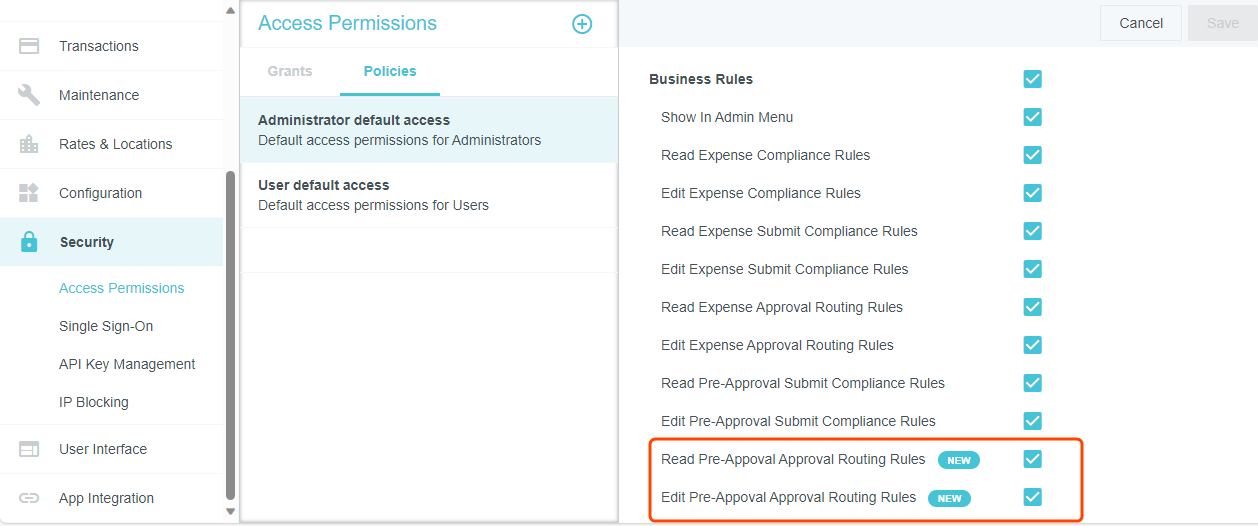
Task: Click the Configuration widgets icon
Action: click(x=29, y=193)
